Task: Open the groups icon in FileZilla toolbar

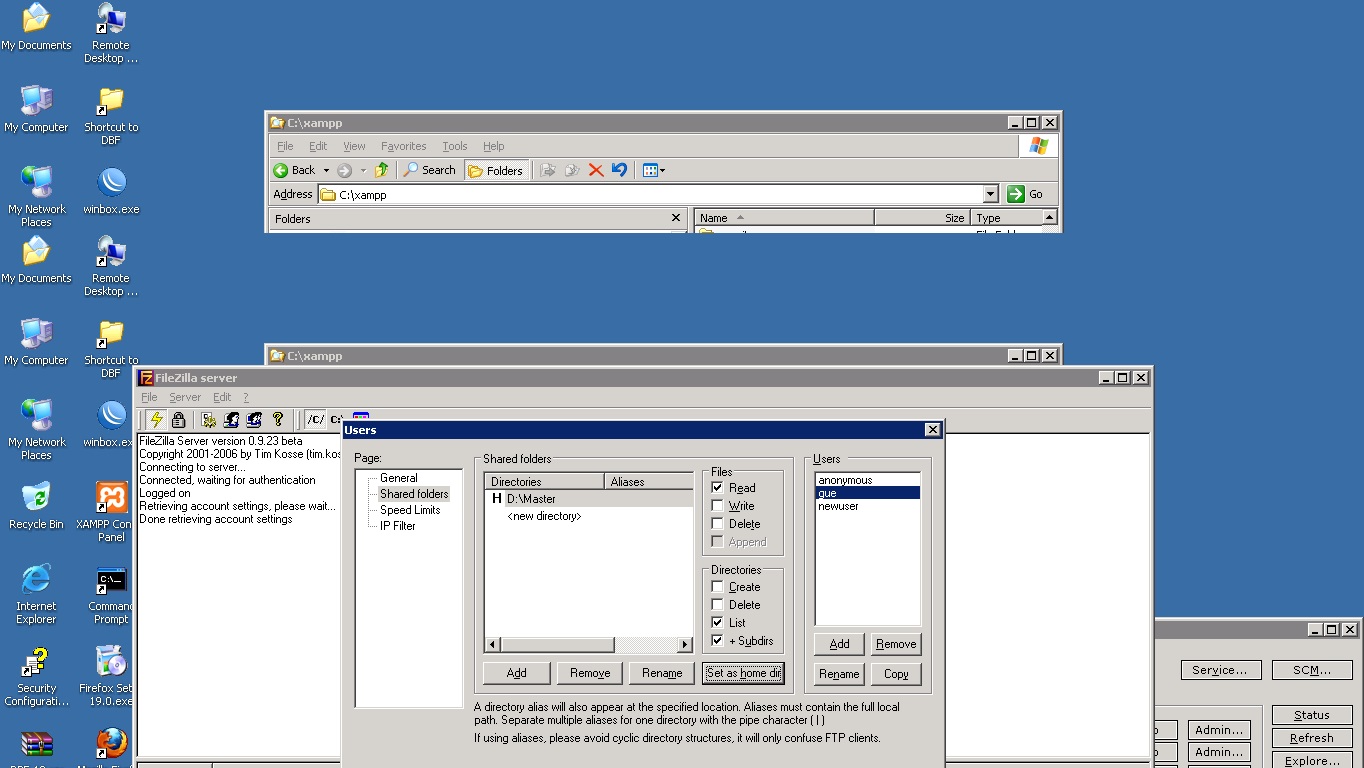Action: click(x=254, y=420)
